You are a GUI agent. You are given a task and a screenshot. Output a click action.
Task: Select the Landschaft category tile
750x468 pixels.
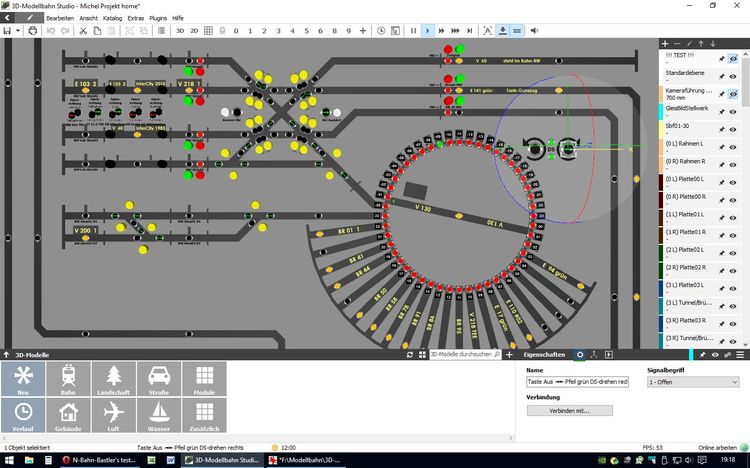113,380
